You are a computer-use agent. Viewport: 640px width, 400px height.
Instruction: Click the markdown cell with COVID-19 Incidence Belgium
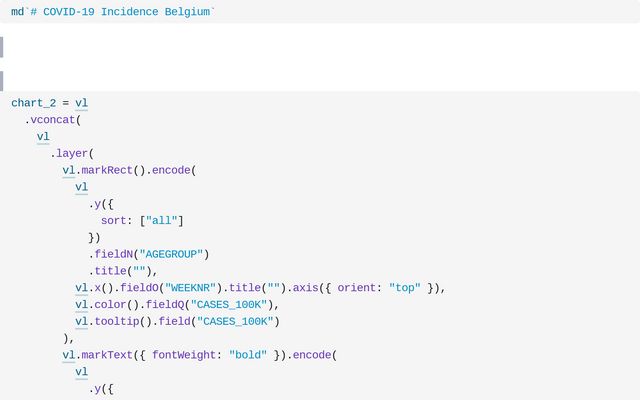click(x=113, y=12)
